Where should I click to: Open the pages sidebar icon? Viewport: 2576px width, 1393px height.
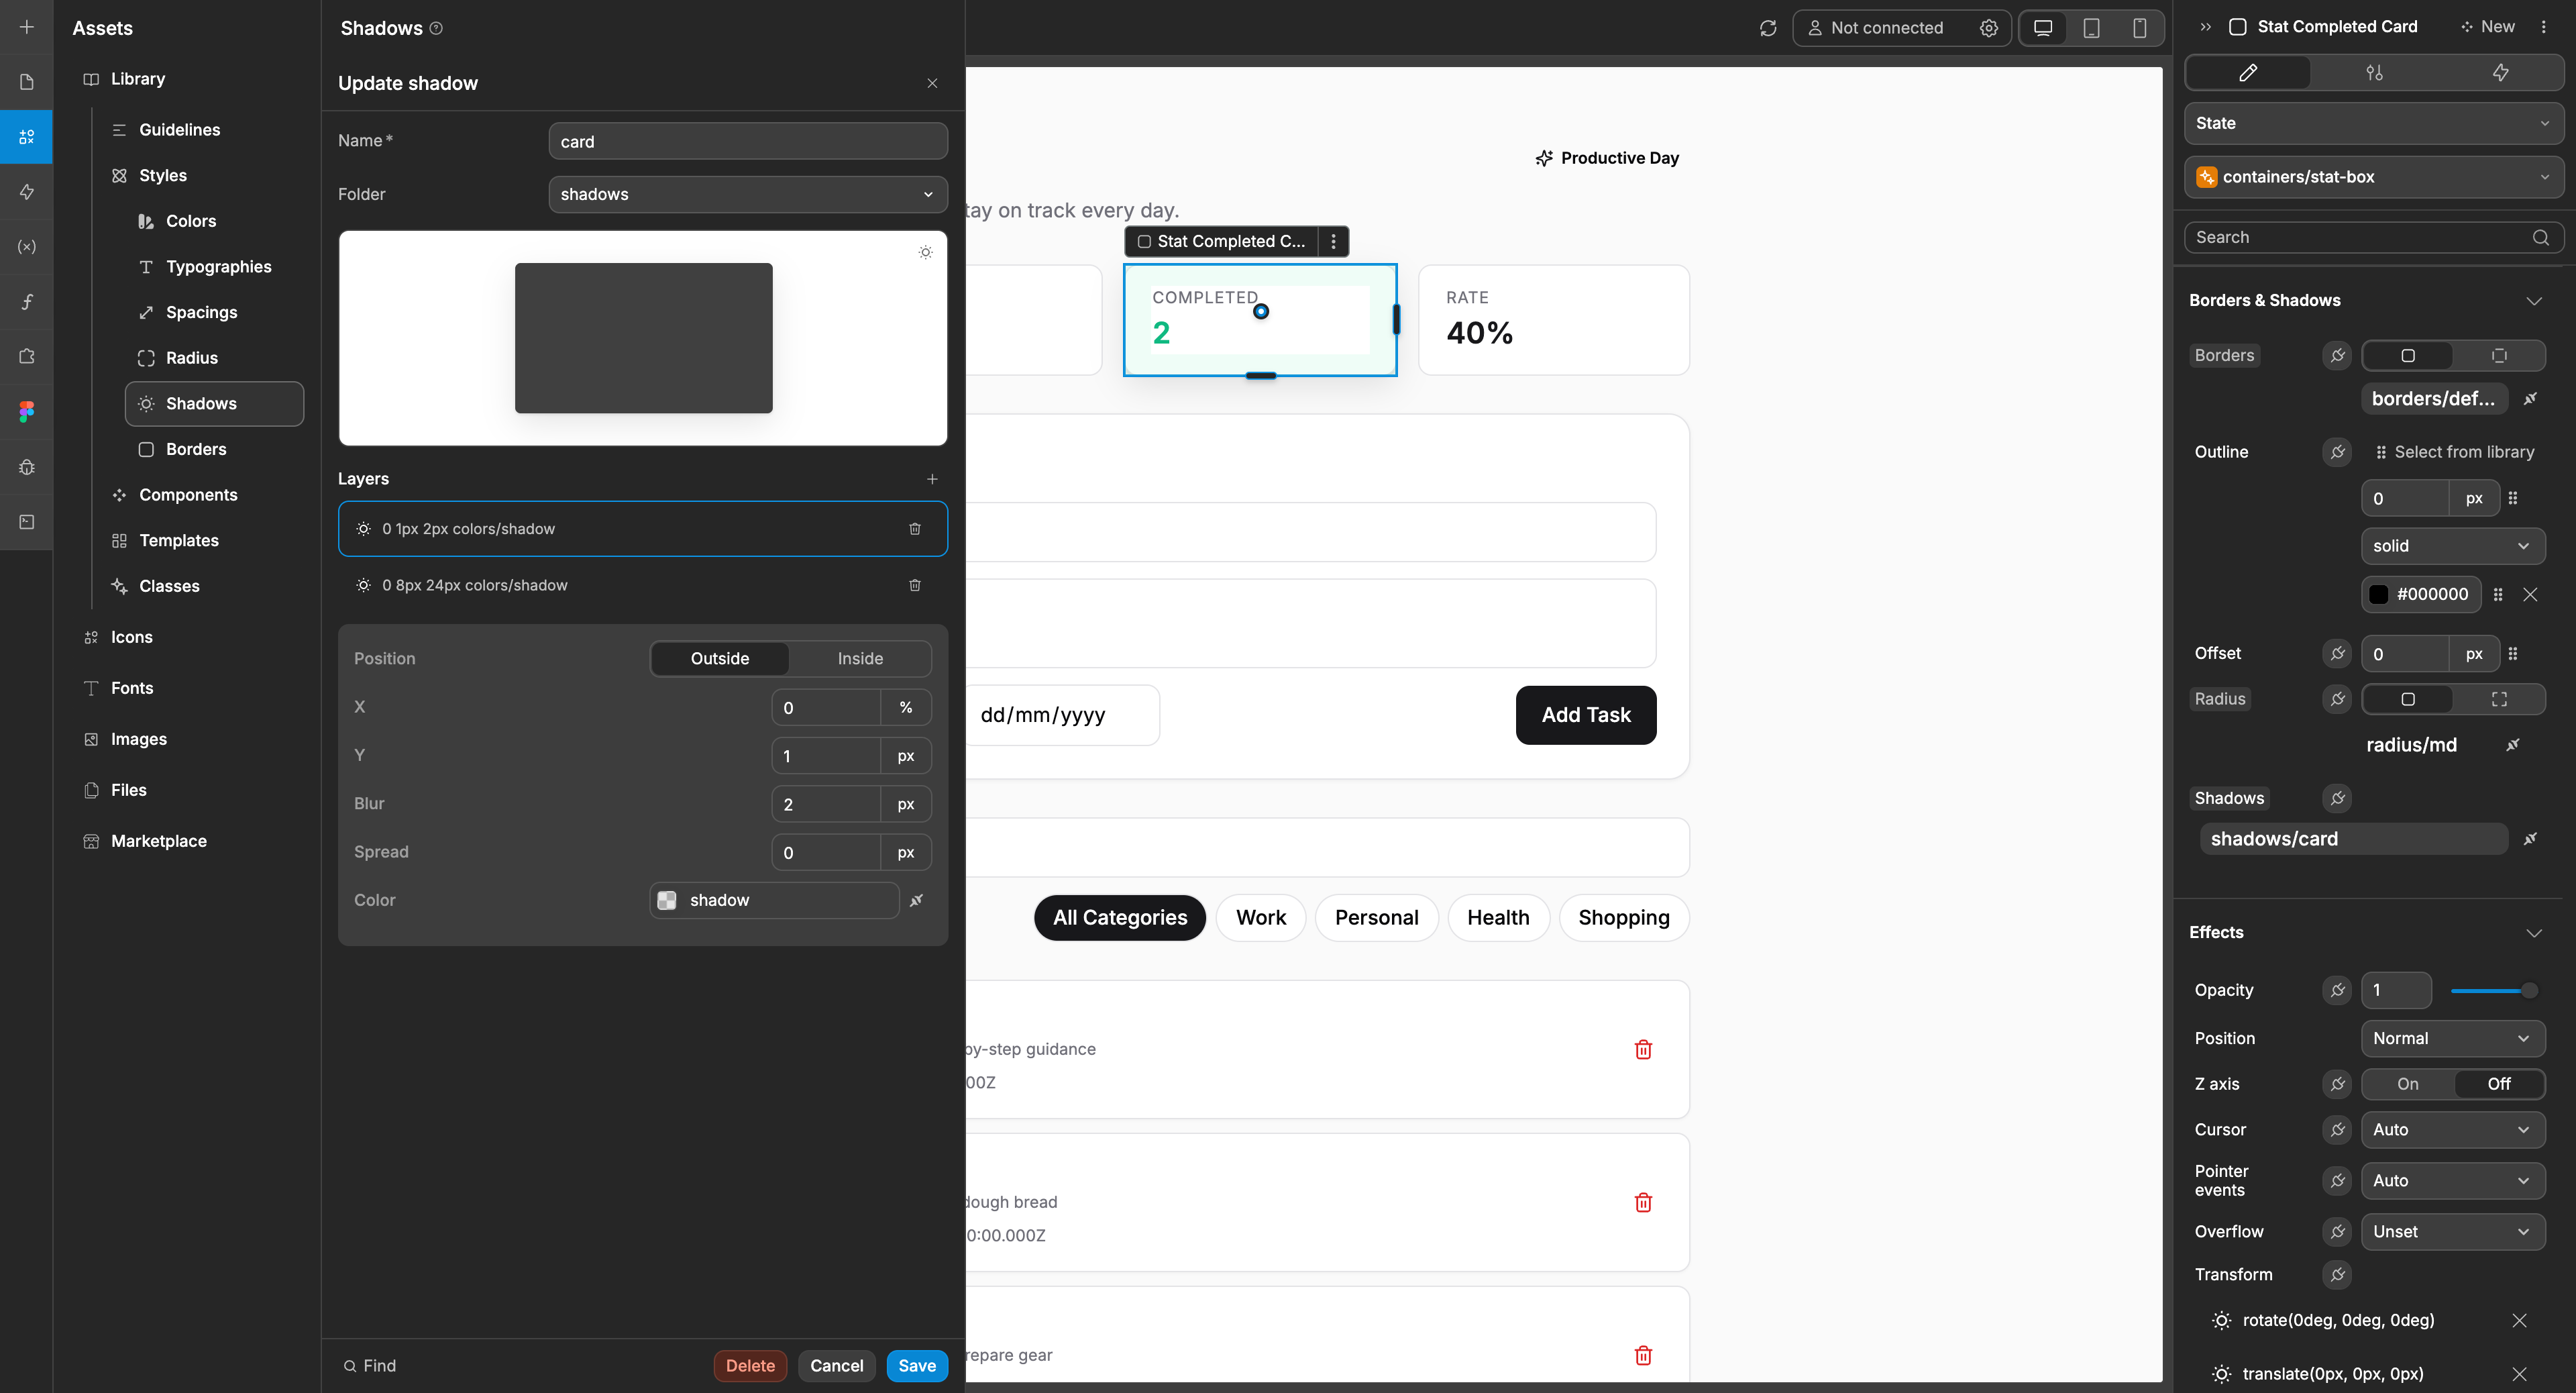(27, 82)
